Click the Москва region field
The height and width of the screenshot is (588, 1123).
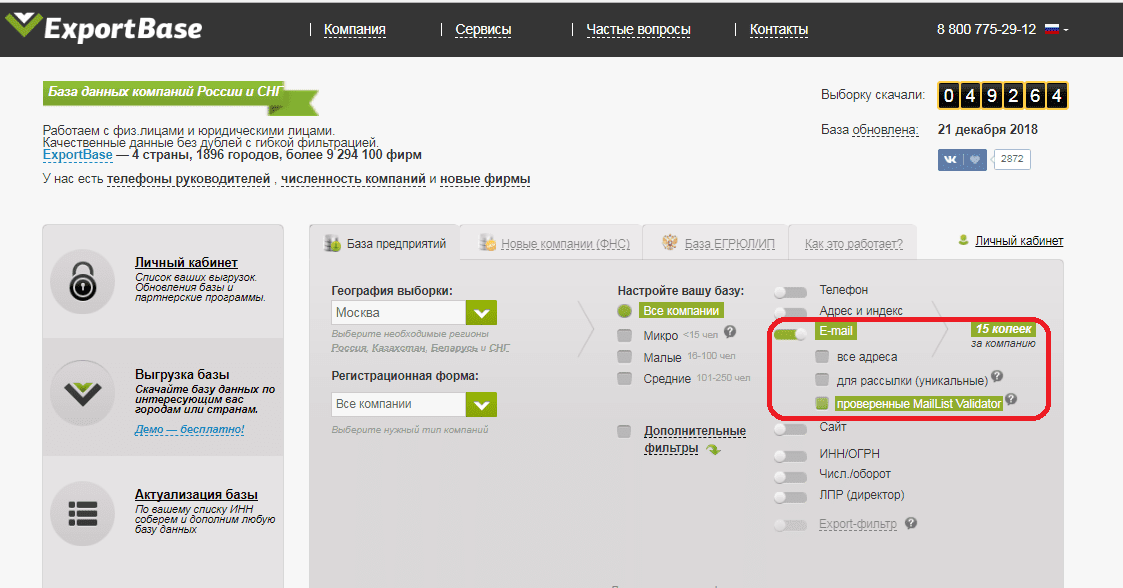[398, 313]
